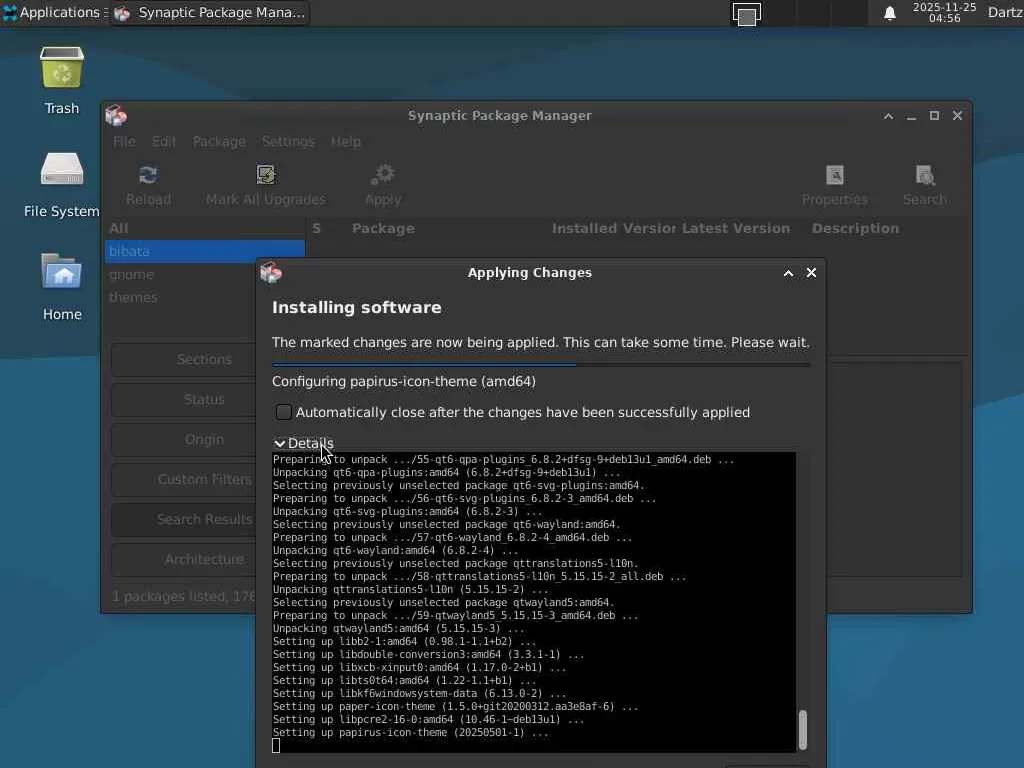Image resolution: width=1024 pixels, height=768 pixels.
Task: Click the clock showing 2025-11-25 04:56
Action: pyautogui.click(x=944, y=12)
